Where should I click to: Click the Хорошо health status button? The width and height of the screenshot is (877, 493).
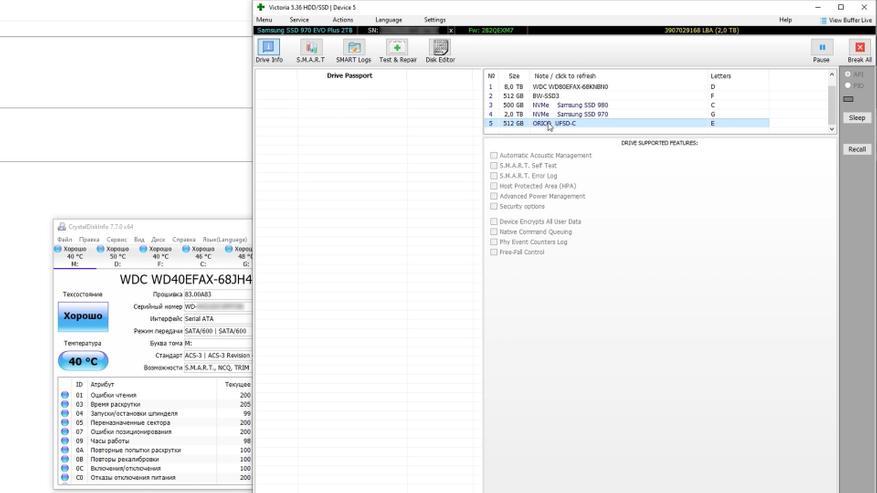click(83, 316)
